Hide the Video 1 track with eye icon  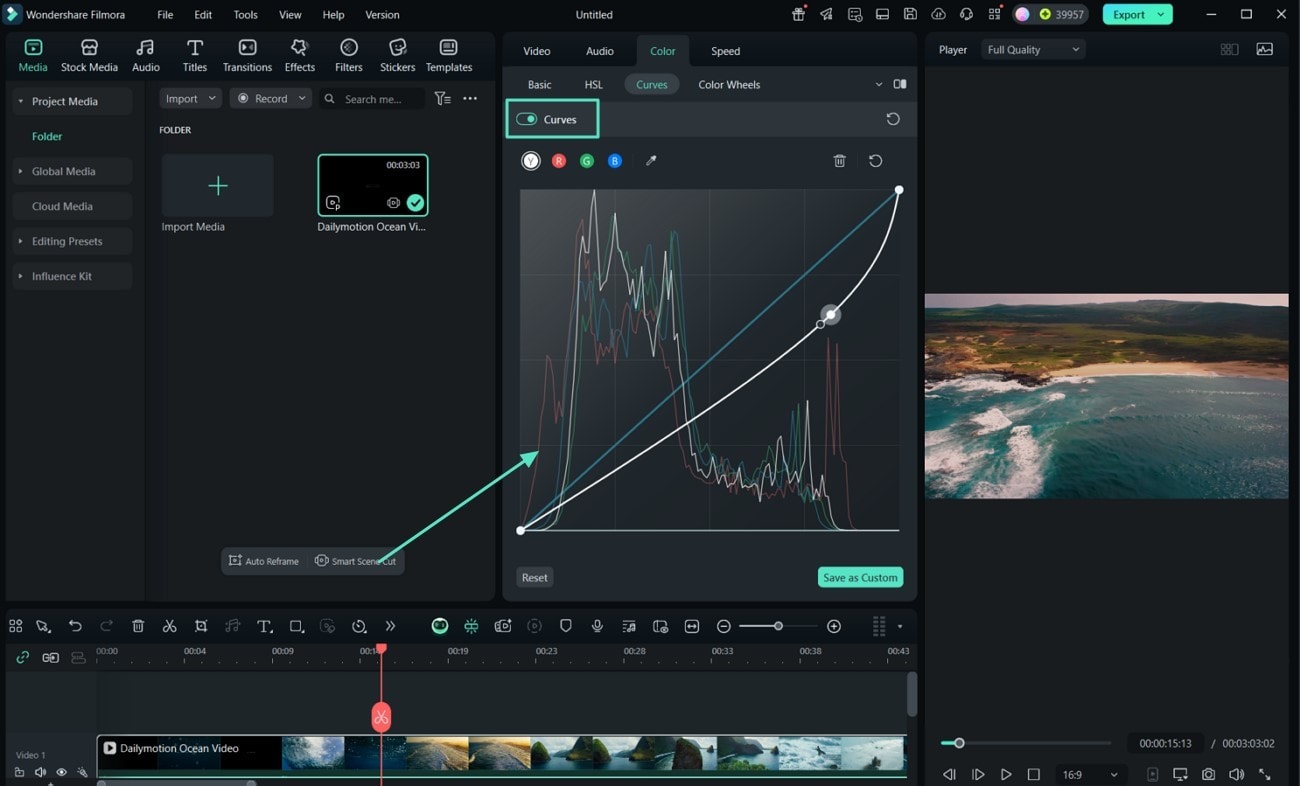tap(61, 772)
